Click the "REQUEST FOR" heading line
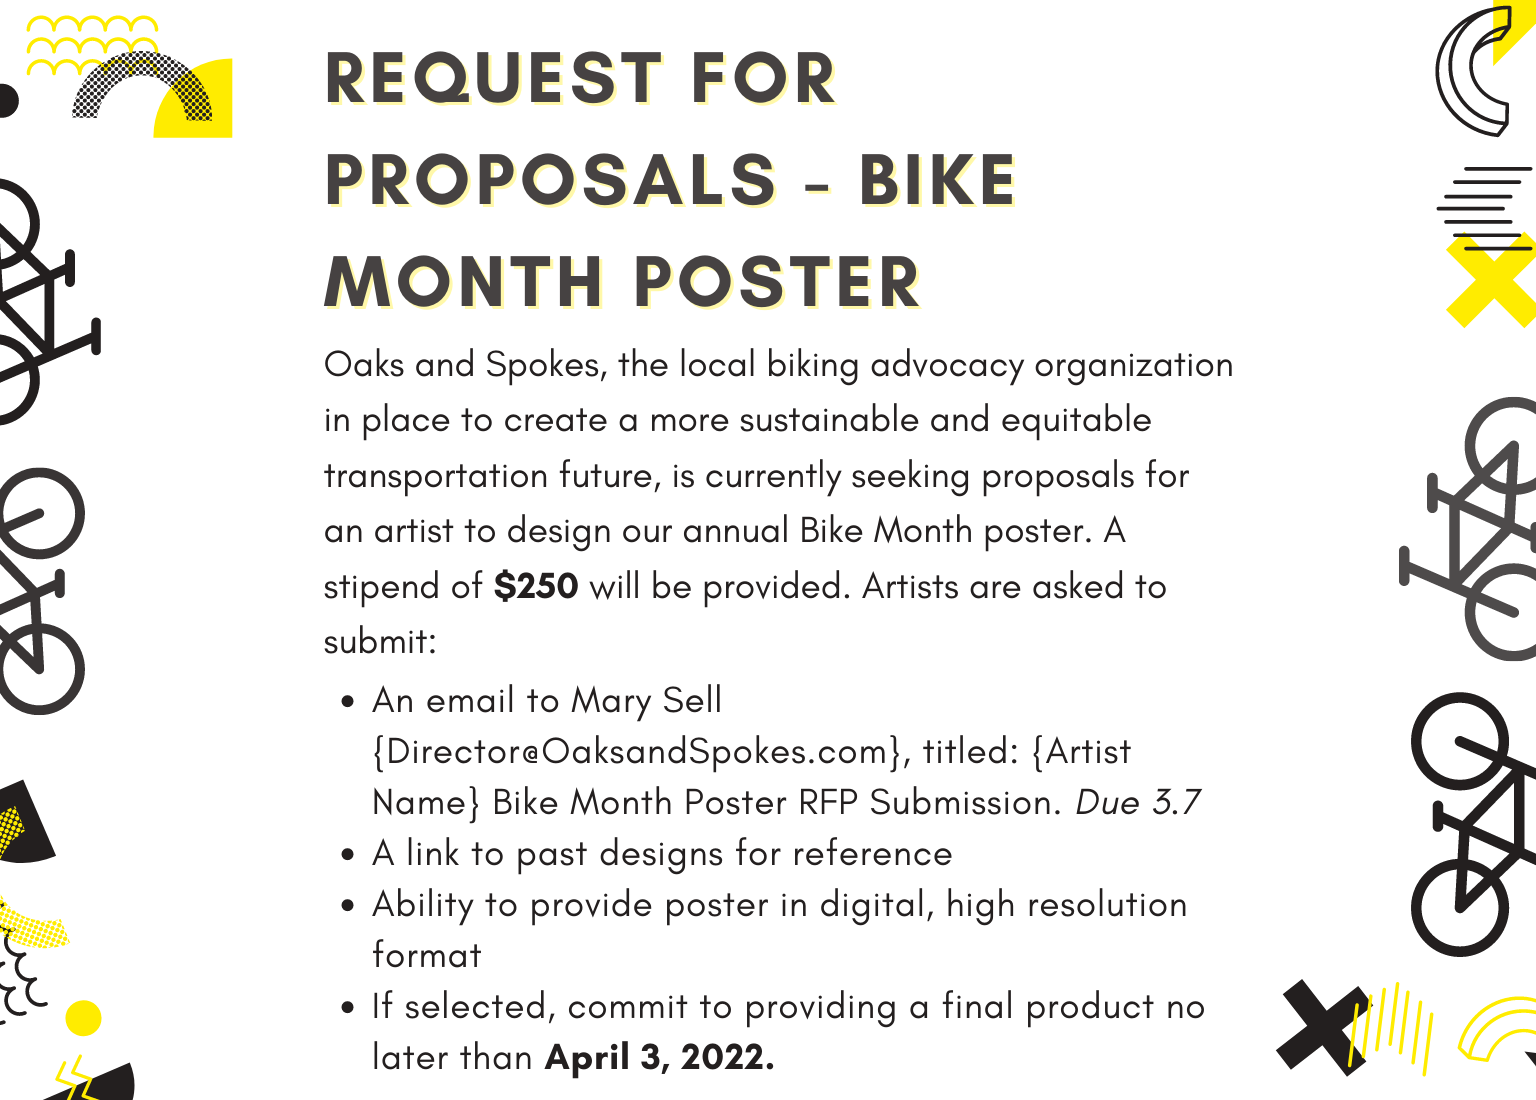This screenshot has height=1100, width=1536. point(581,79)
